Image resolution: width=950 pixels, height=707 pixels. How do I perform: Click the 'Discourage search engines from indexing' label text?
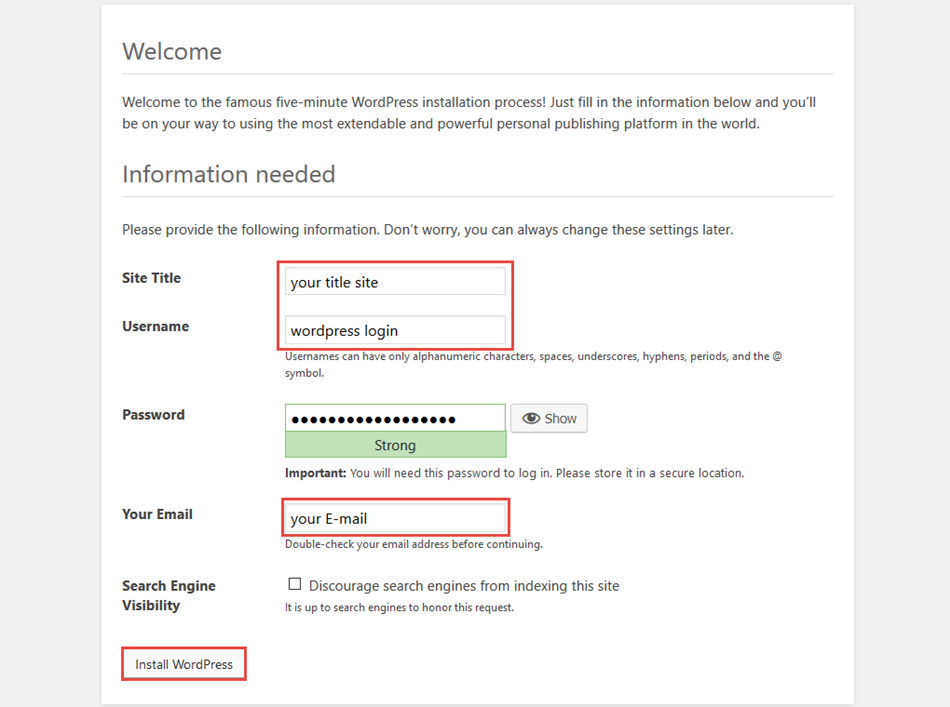(464, 586)
